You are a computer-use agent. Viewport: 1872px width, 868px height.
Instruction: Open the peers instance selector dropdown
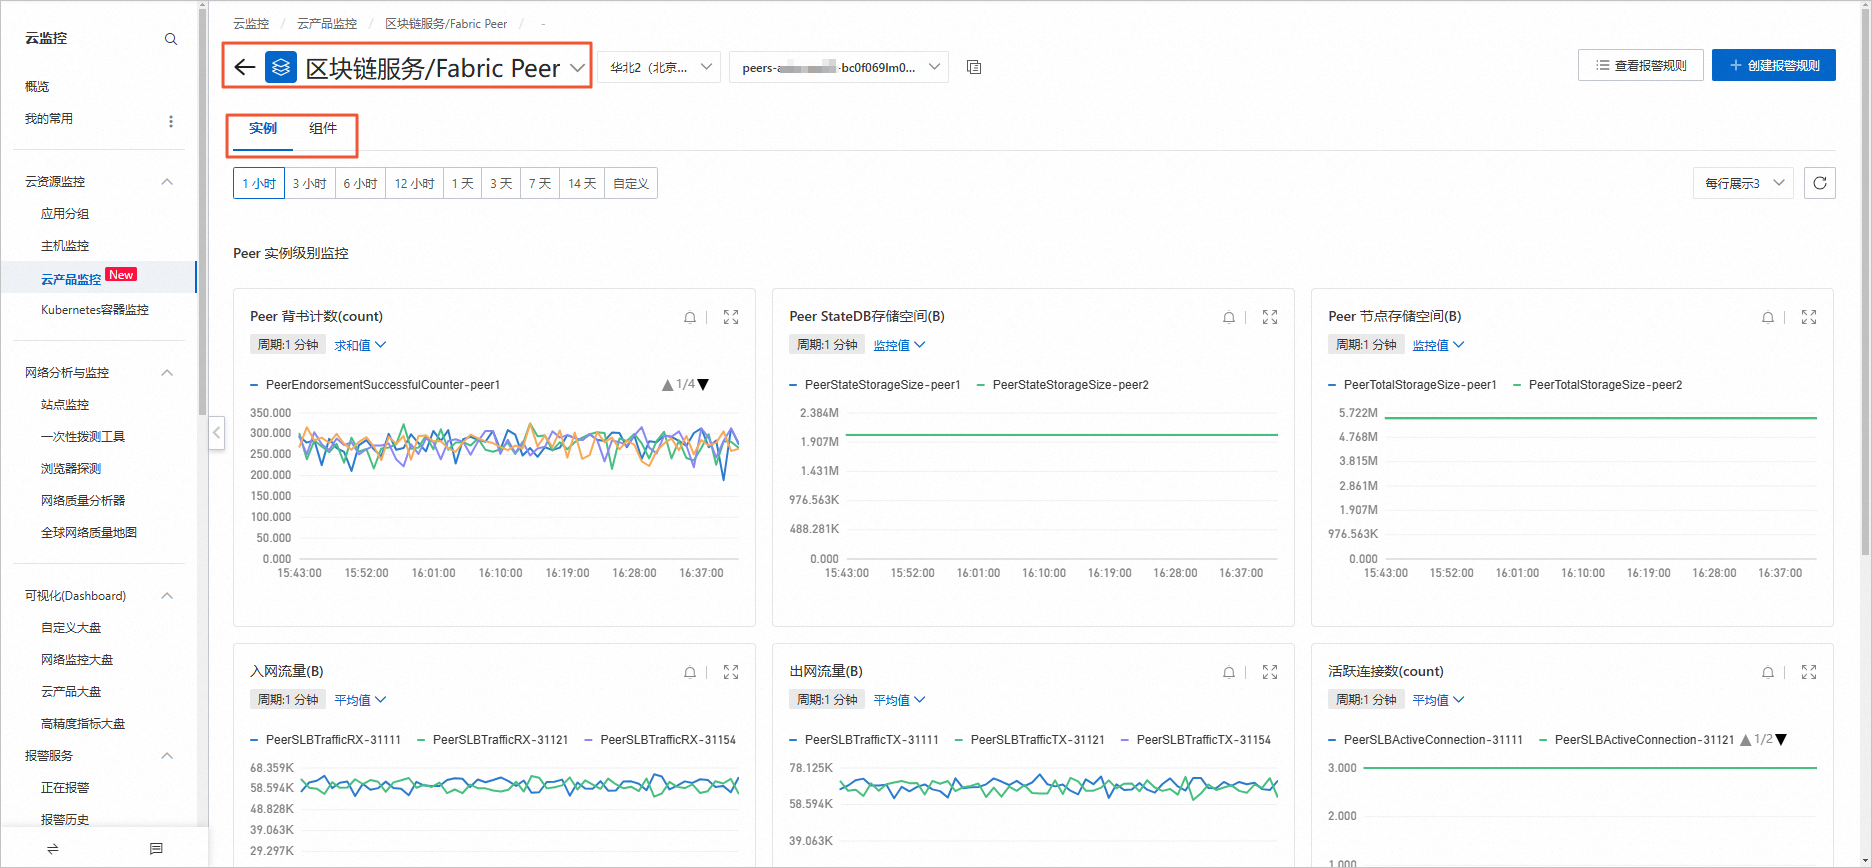tap(839, 67)
